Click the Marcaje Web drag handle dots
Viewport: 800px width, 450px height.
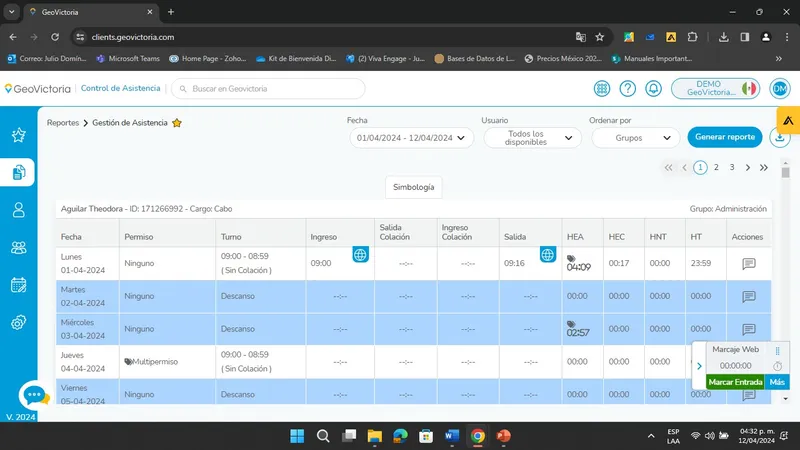coord(778,351)
